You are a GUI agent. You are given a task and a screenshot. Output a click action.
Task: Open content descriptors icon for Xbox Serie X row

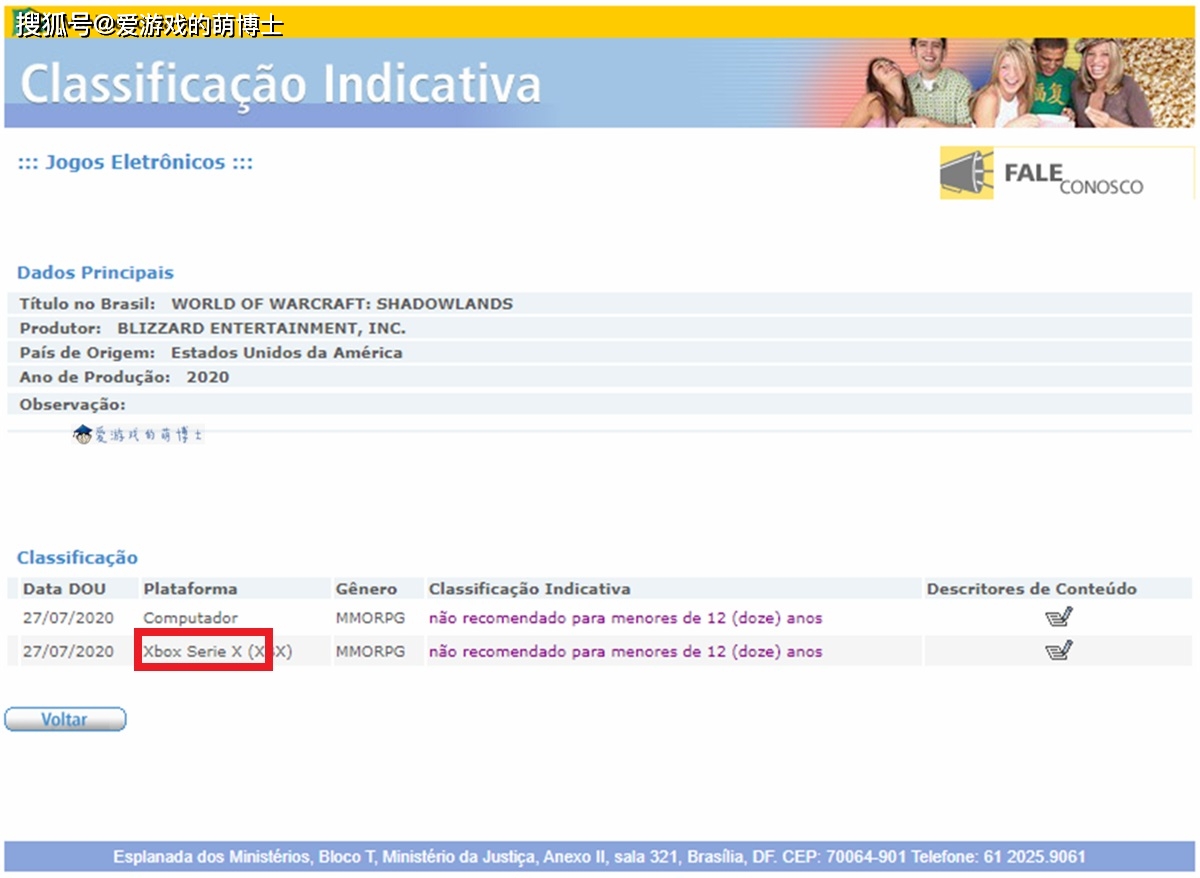click(1058, 651)
